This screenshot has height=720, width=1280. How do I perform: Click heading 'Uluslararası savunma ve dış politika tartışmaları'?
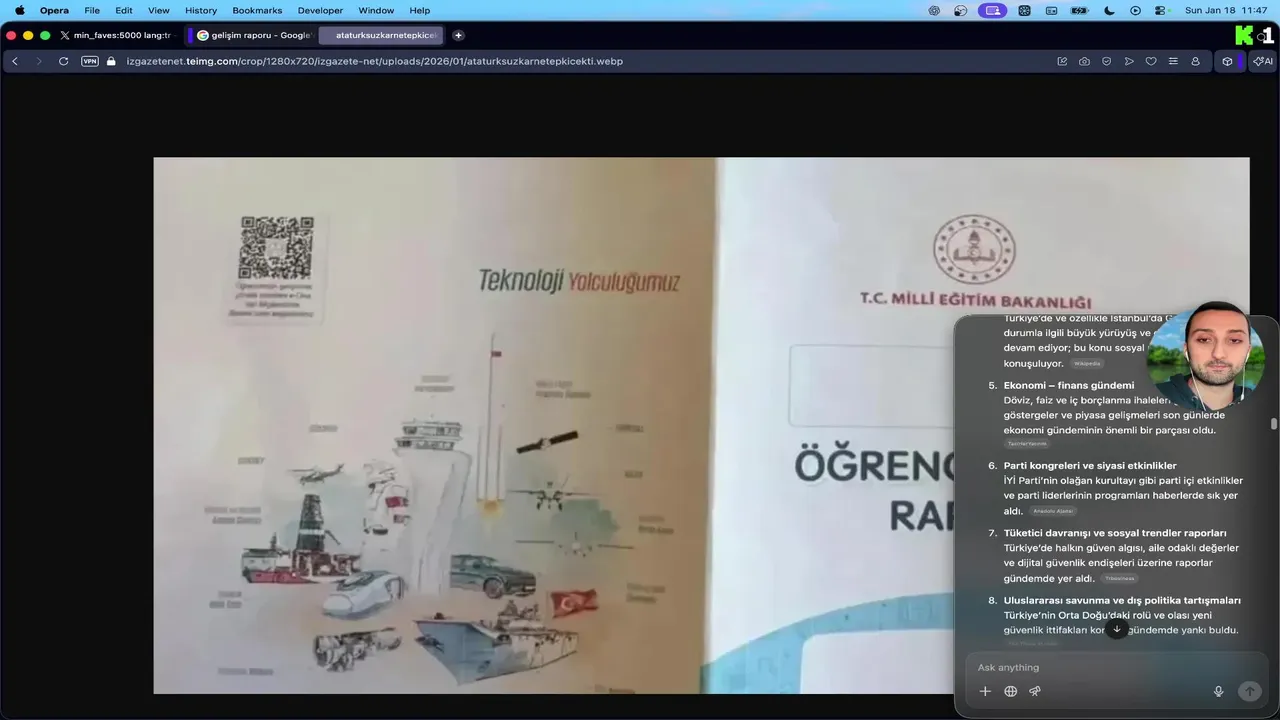[x=1122, y=600]
